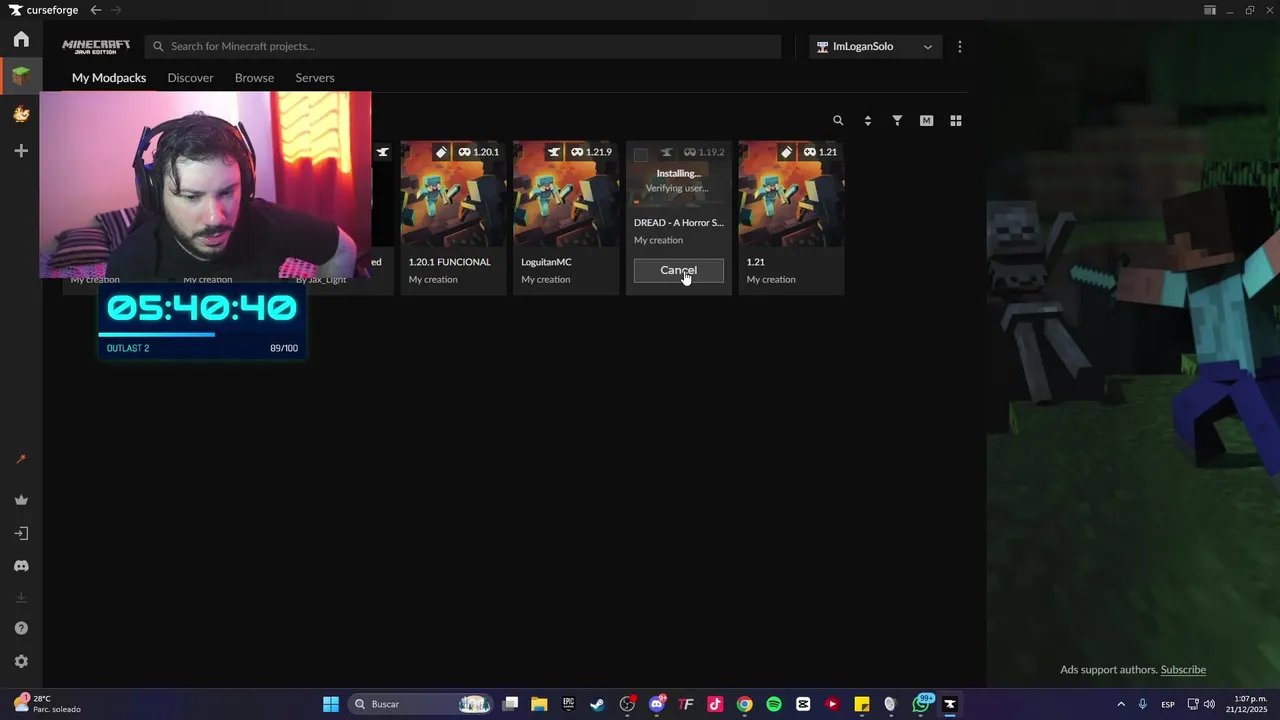The image size is (1280, 720).
Task: Add a new game with the plus icon
Action: pyautogui.click(x=21, y=151)
